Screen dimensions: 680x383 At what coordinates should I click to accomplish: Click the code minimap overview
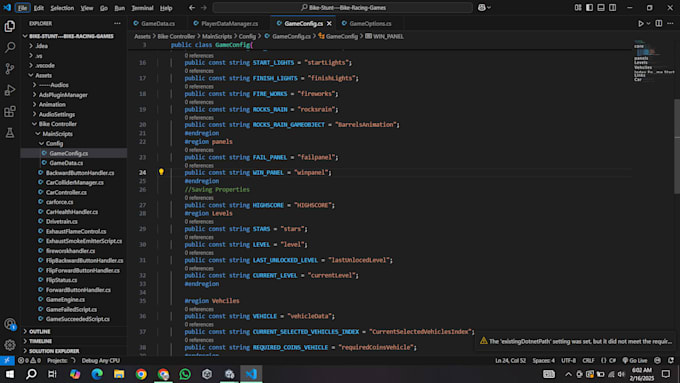point(653,61)
